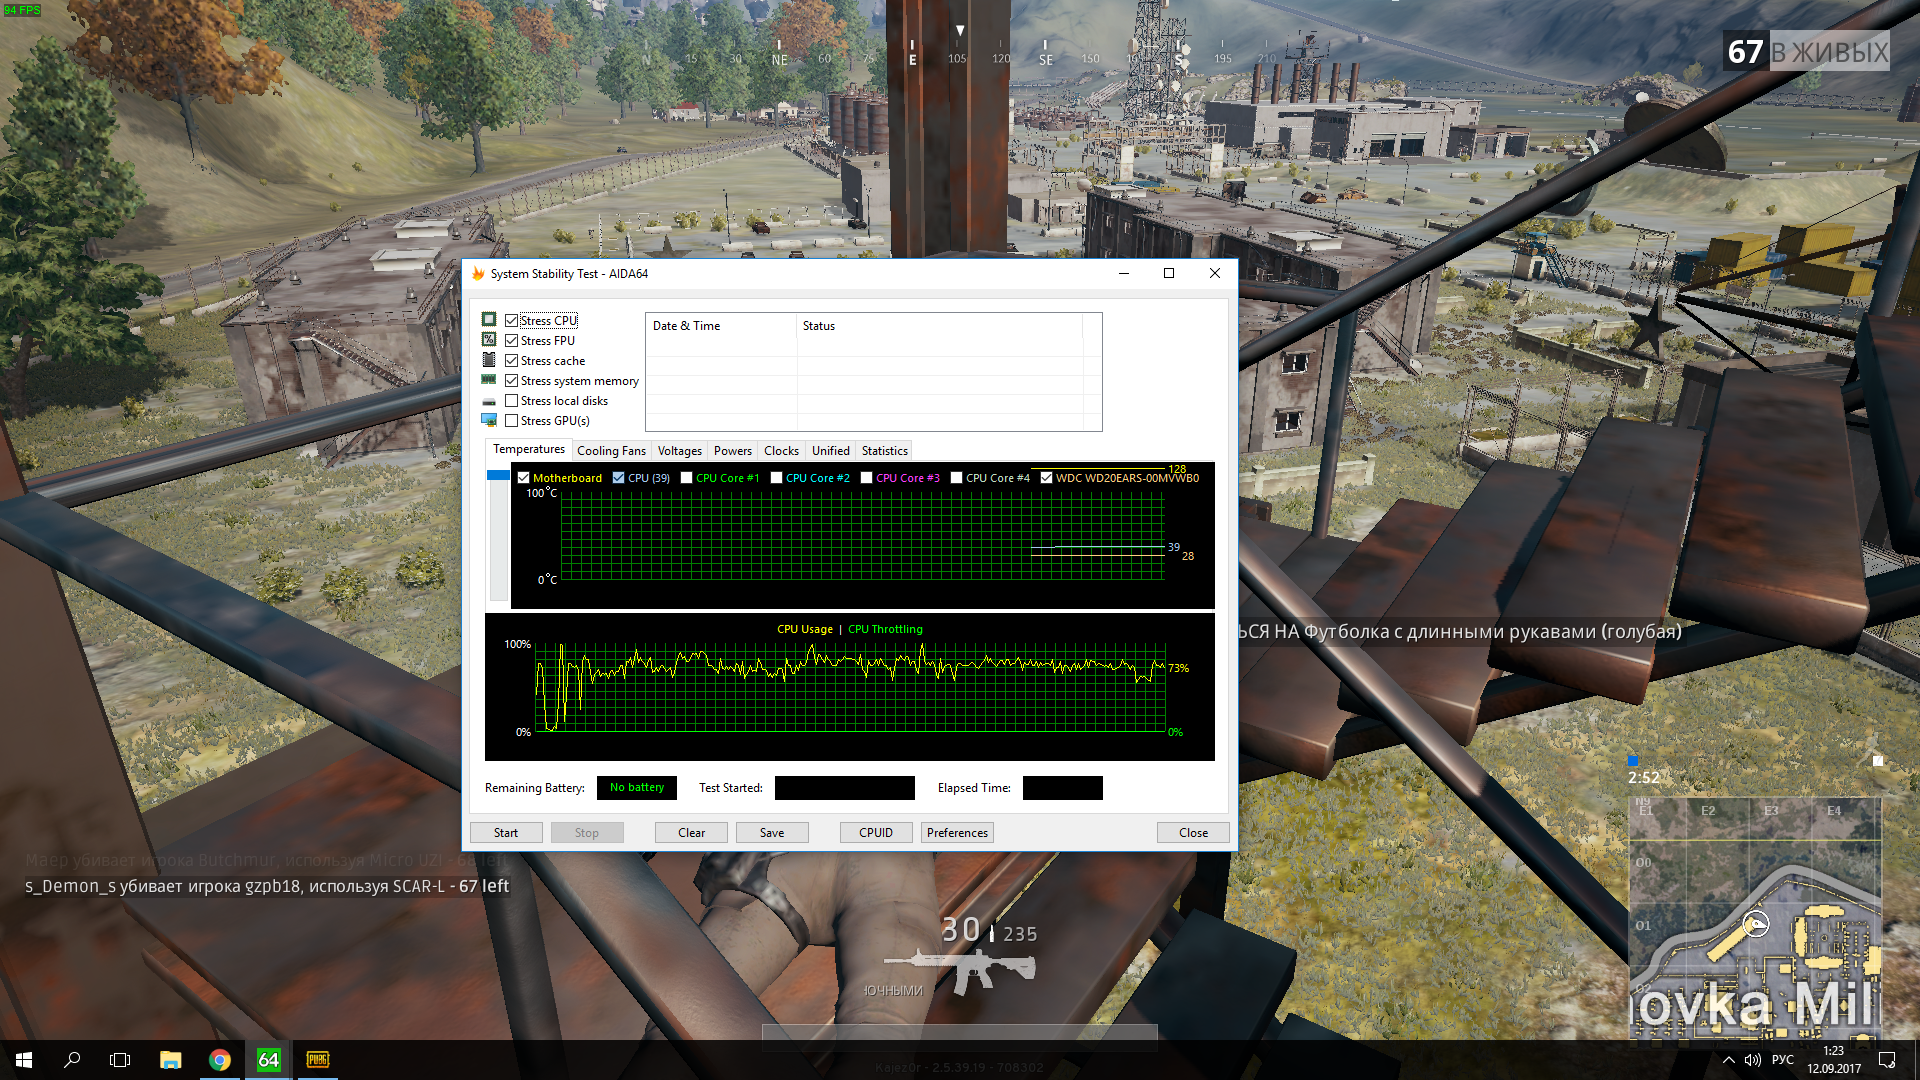
Task: View the Clocks tab
Action: (x=781, y=451)
